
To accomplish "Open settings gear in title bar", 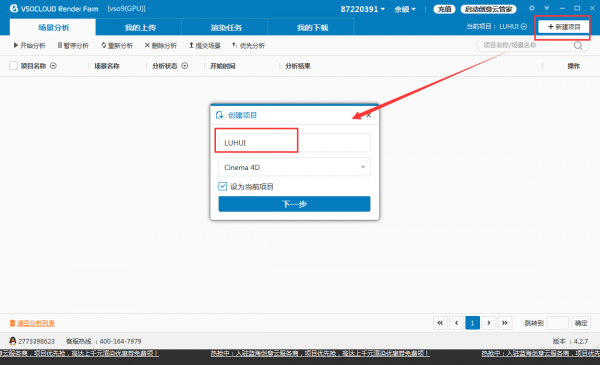I will tap(532, 8).
